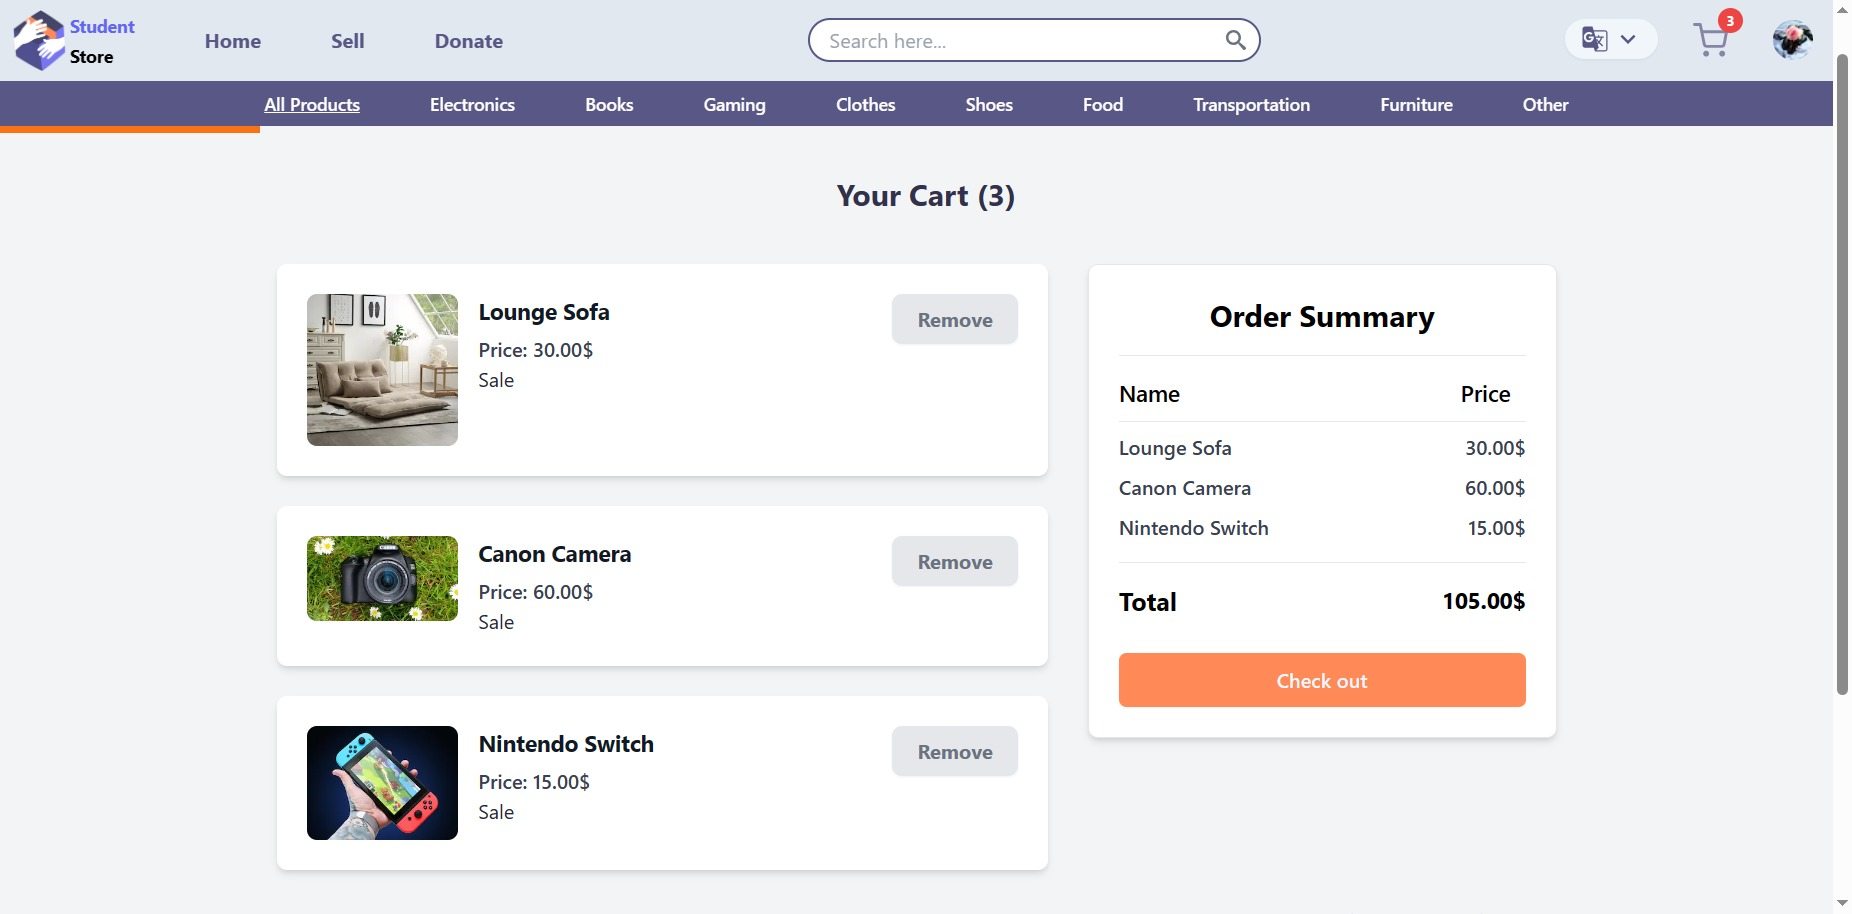Viewport: 1852px width, 914px height.
Task: Browse the Furniture category
Action: (1416, 104)
